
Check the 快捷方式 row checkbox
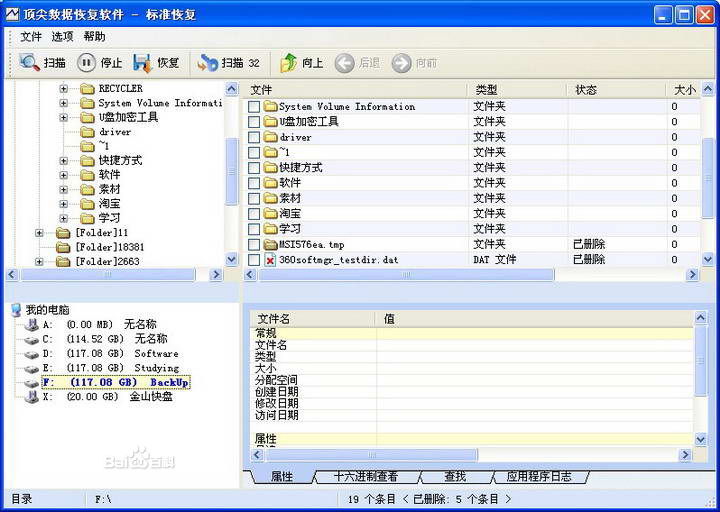(x=254, y=168)
